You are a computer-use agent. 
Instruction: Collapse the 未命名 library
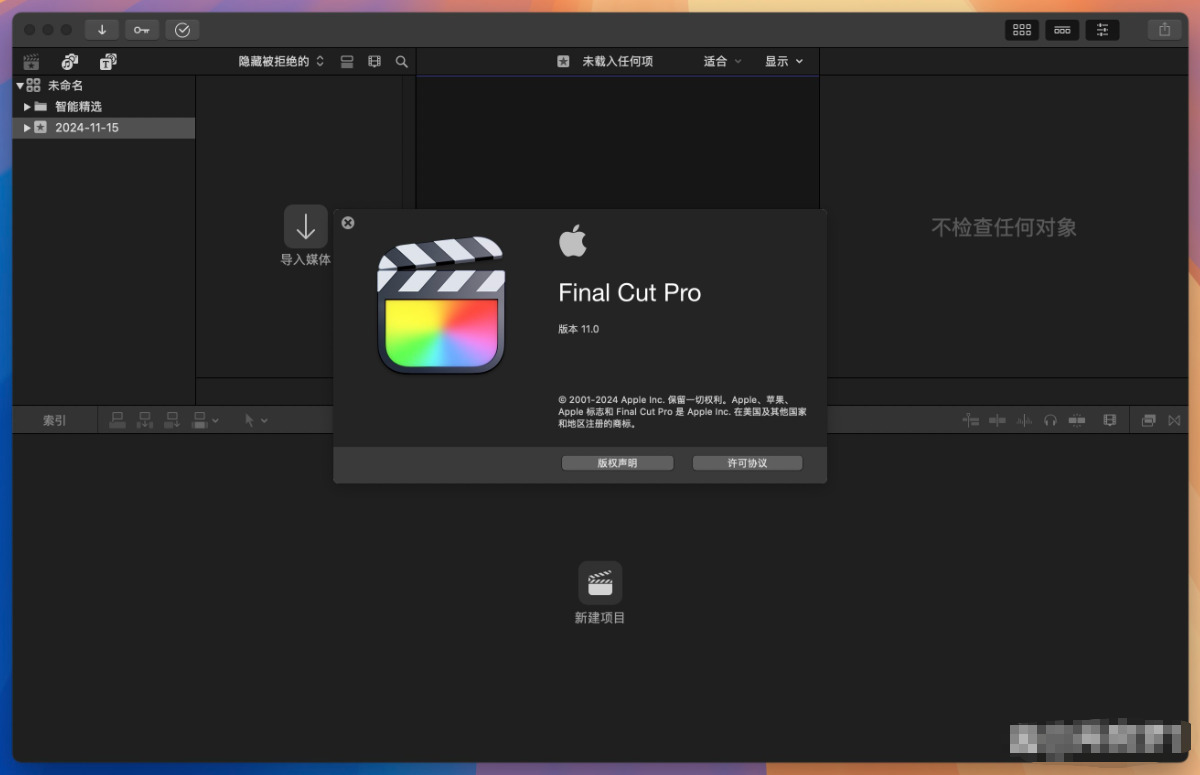click(x=19, y=86)
